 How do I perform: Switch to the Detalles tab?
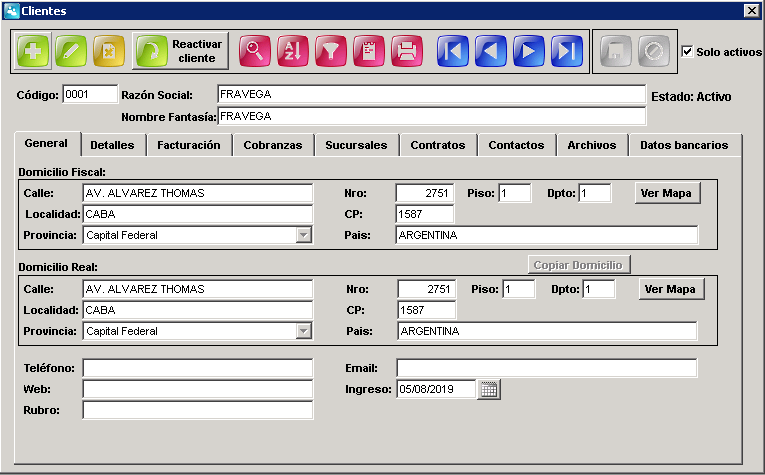click(112, 145)
